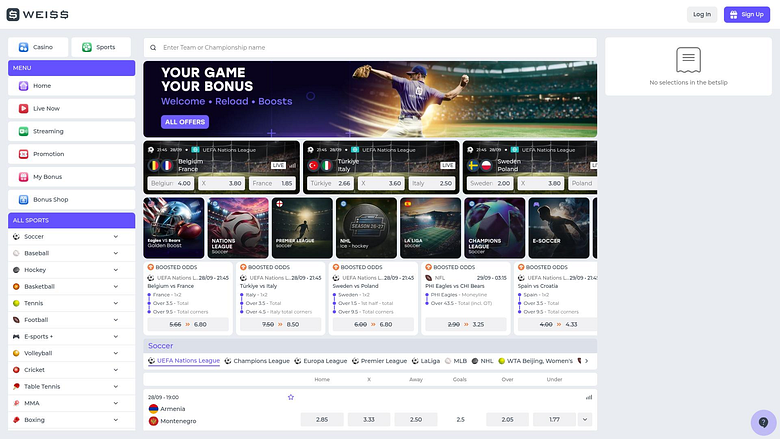Click the MMA icon in sidebar
This screenshot has width=780, height=439.
[16, 403]
